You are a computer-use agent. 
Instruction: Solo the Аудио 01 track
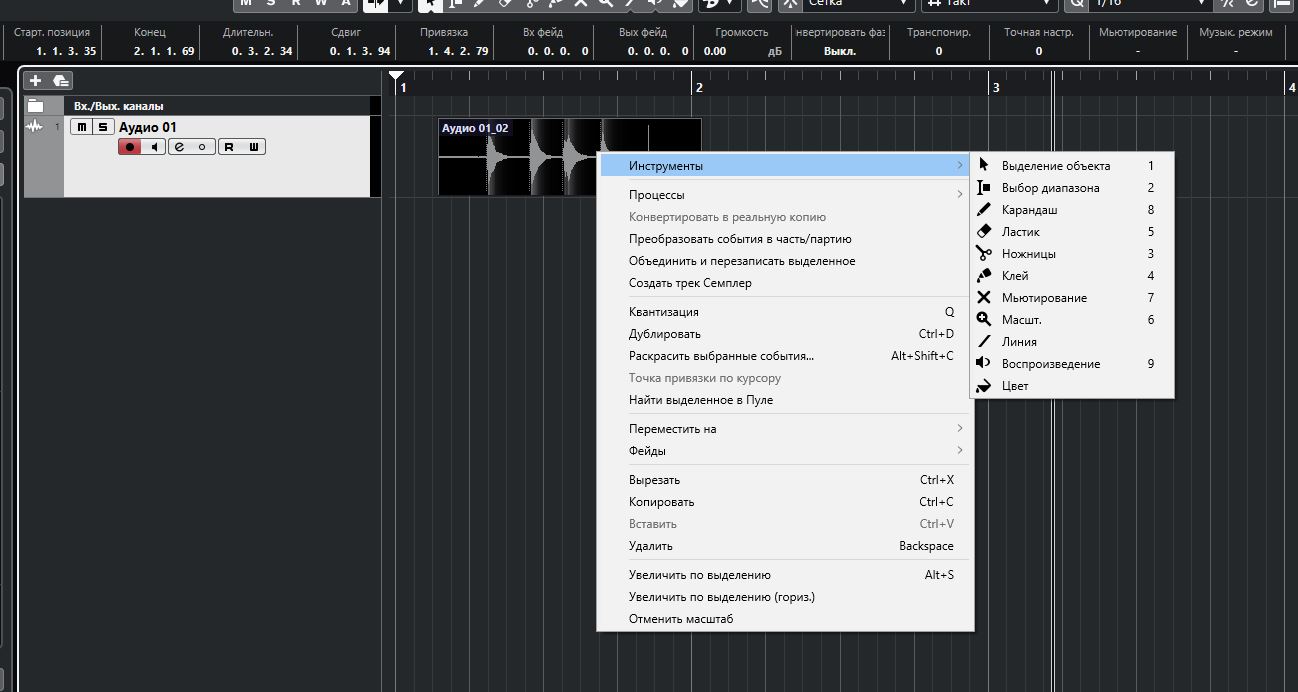click(x=102, y=127)
